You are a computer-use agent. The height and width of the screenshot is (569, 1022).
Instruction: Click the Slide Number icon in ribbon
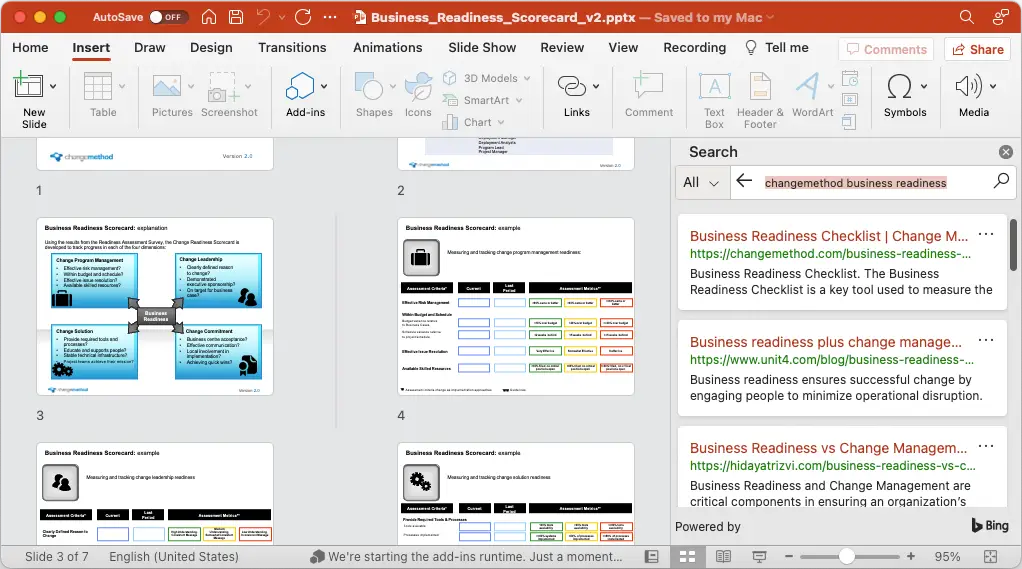(x=849, y=100)
